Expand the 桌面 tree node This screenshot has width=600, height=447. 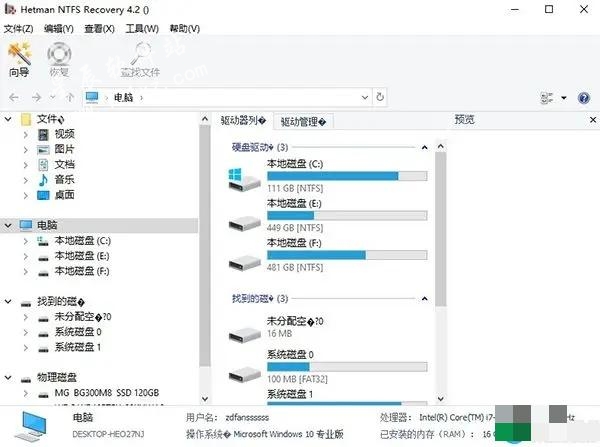coord(26,195)
